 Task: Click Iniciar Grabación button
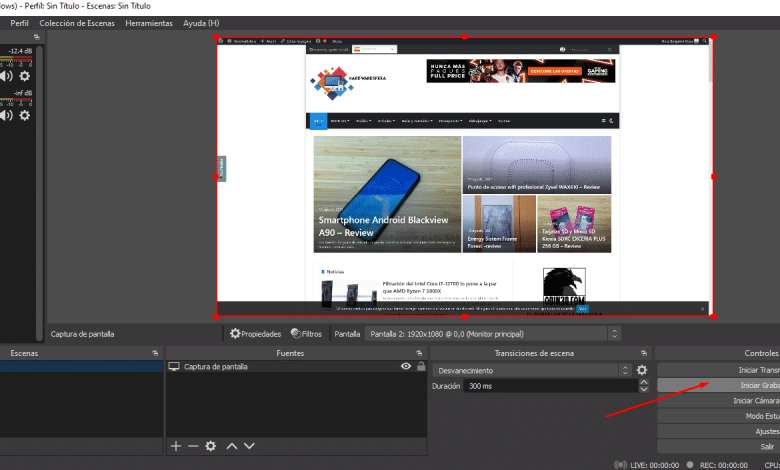(x=719, y=385)
